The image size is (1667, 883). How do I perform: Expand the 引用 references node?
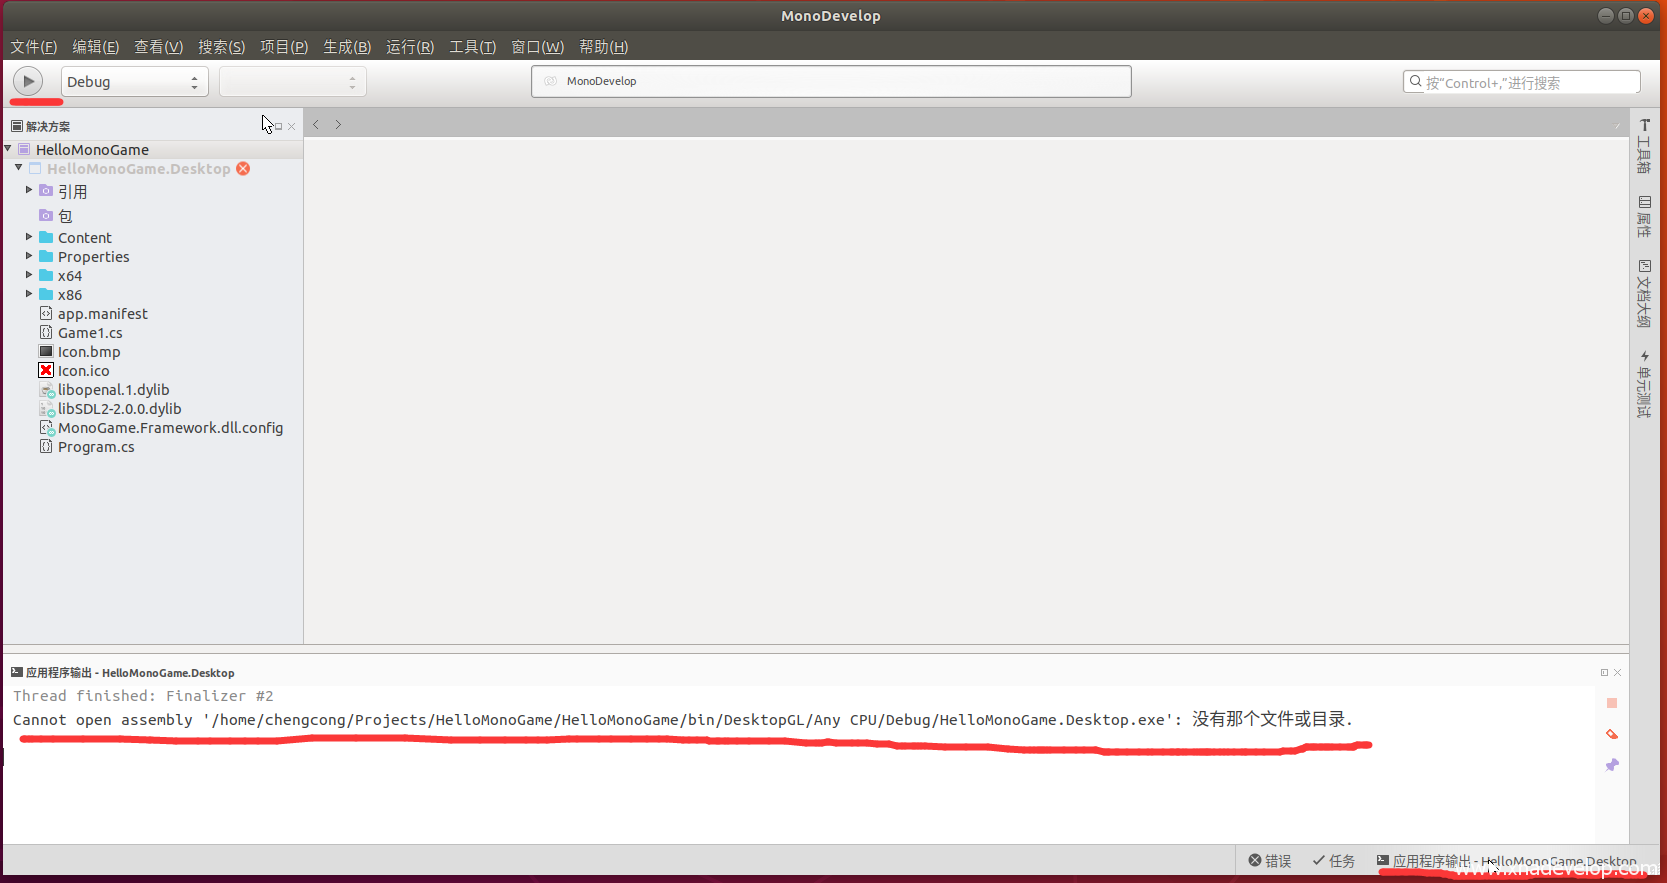[x=29, y=190]
